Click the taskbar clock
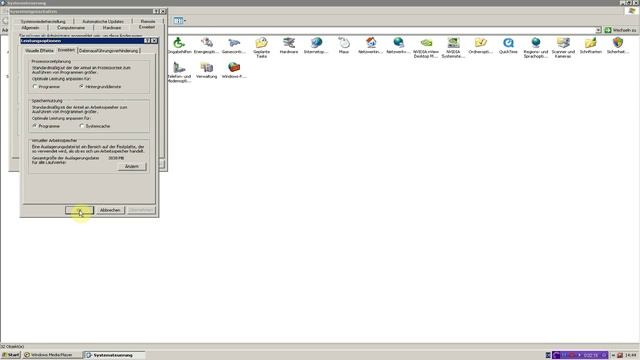This screenshot has height=360, width=640. click(631, 355)
